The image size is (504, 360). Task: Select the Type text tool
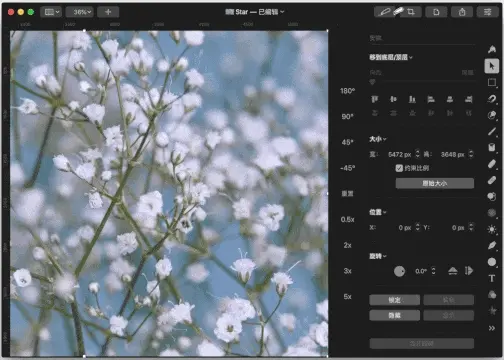tap(492, 278)
